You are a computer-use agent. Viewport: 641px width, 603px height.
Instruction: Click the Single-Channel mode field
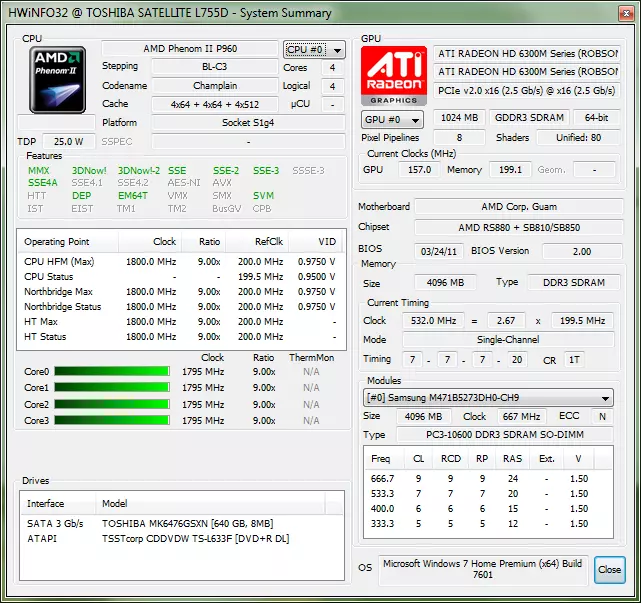[x=508, y=340]
